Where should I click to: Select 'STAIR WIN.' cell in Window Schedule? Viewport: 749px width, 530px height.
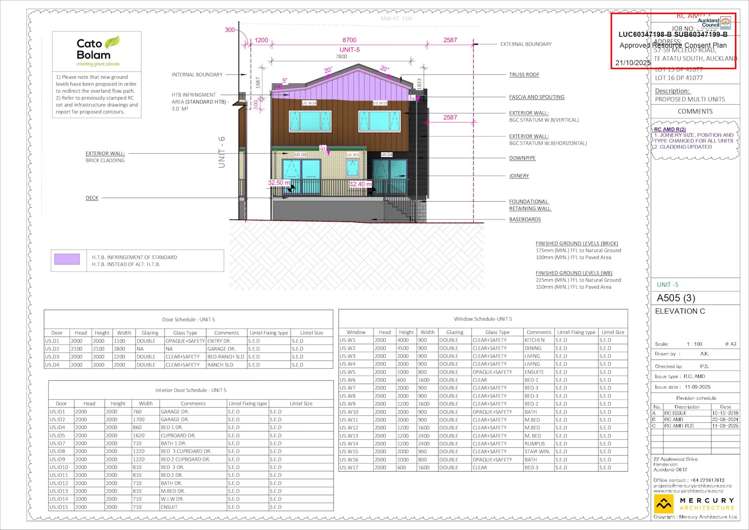coord(537,452)
